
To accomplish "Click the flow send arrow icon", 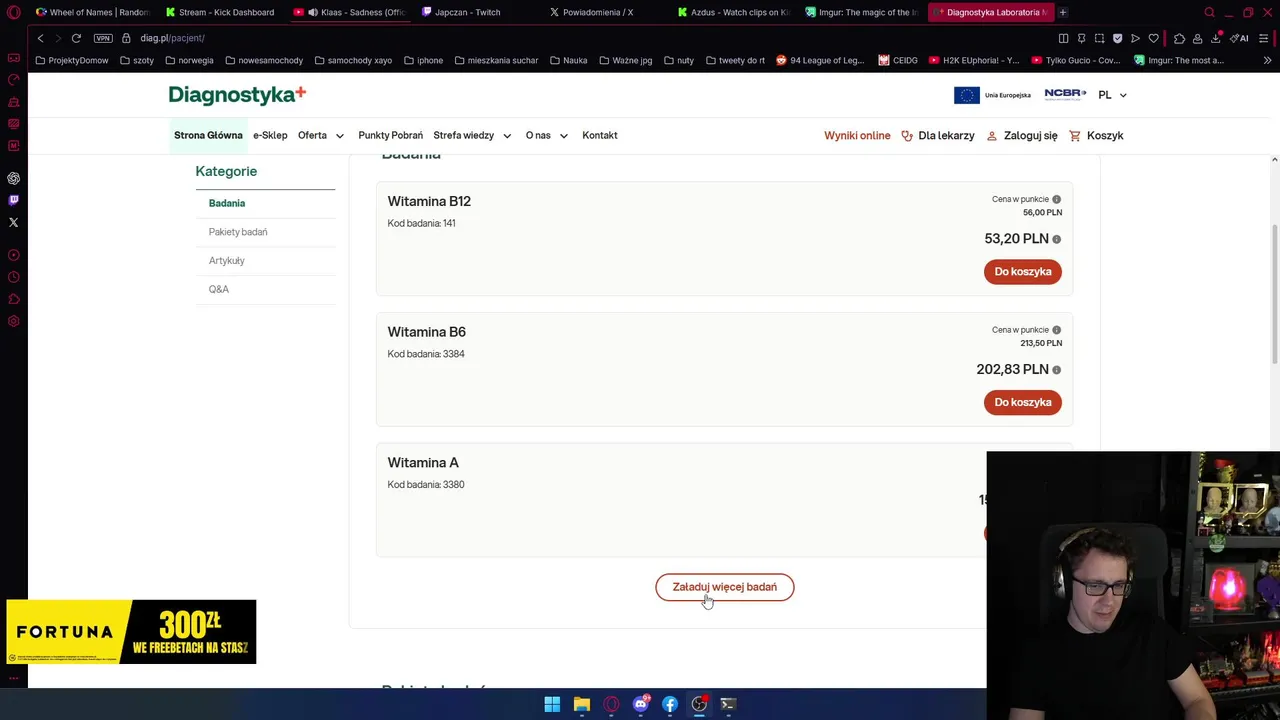I will [1135, 38].
